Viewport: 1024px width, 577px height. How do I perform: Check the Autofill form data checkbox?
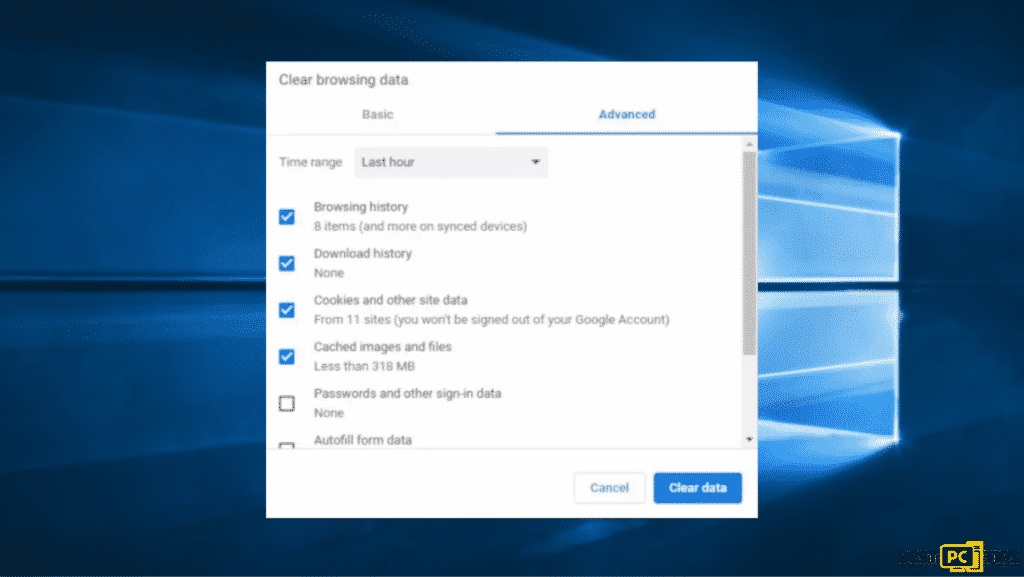click(x=287, y=446)
